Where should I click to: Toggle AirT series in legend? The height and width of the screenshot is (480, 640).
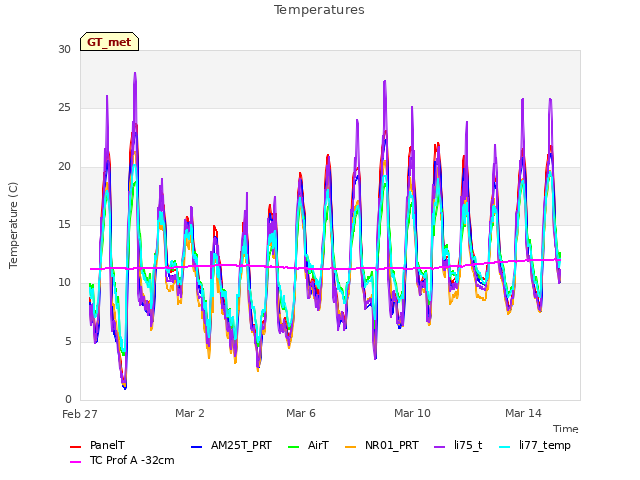318,445
